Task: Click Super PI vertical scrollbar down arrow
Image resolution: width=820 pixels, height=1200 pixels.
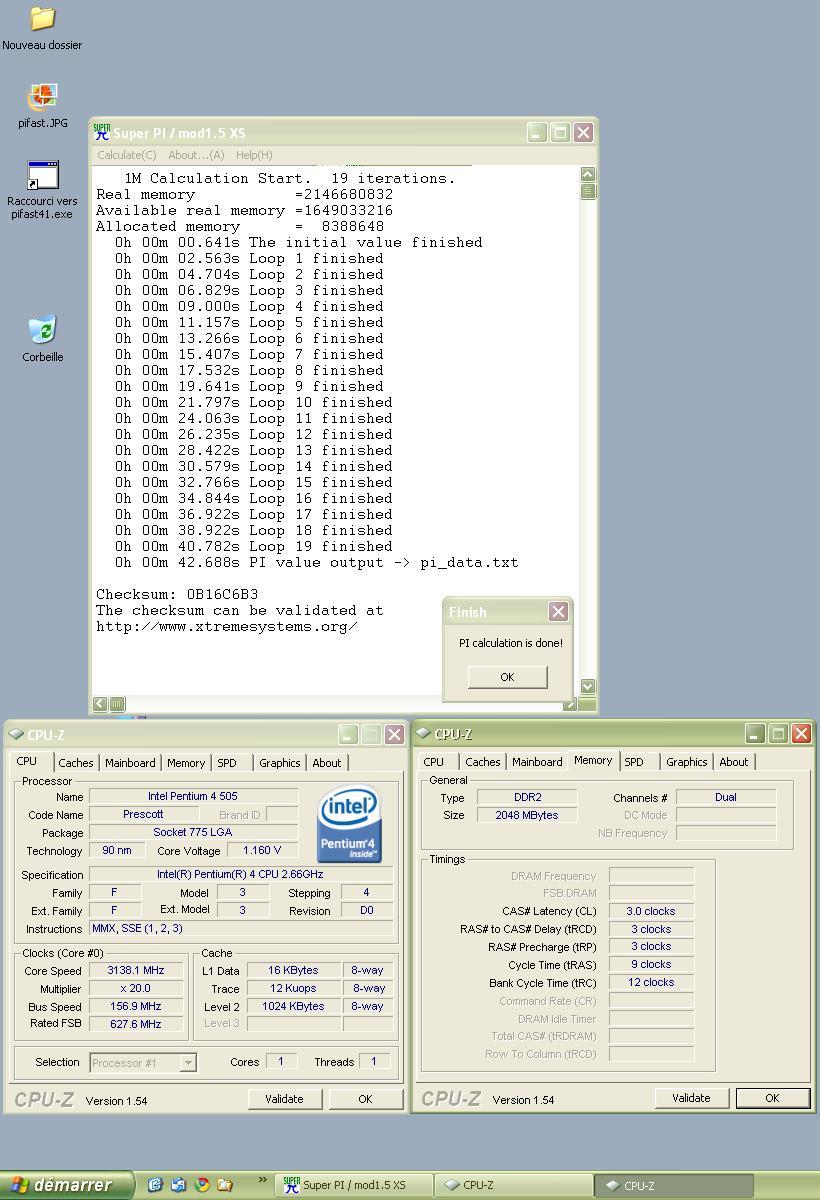Action: click(587, 686)
